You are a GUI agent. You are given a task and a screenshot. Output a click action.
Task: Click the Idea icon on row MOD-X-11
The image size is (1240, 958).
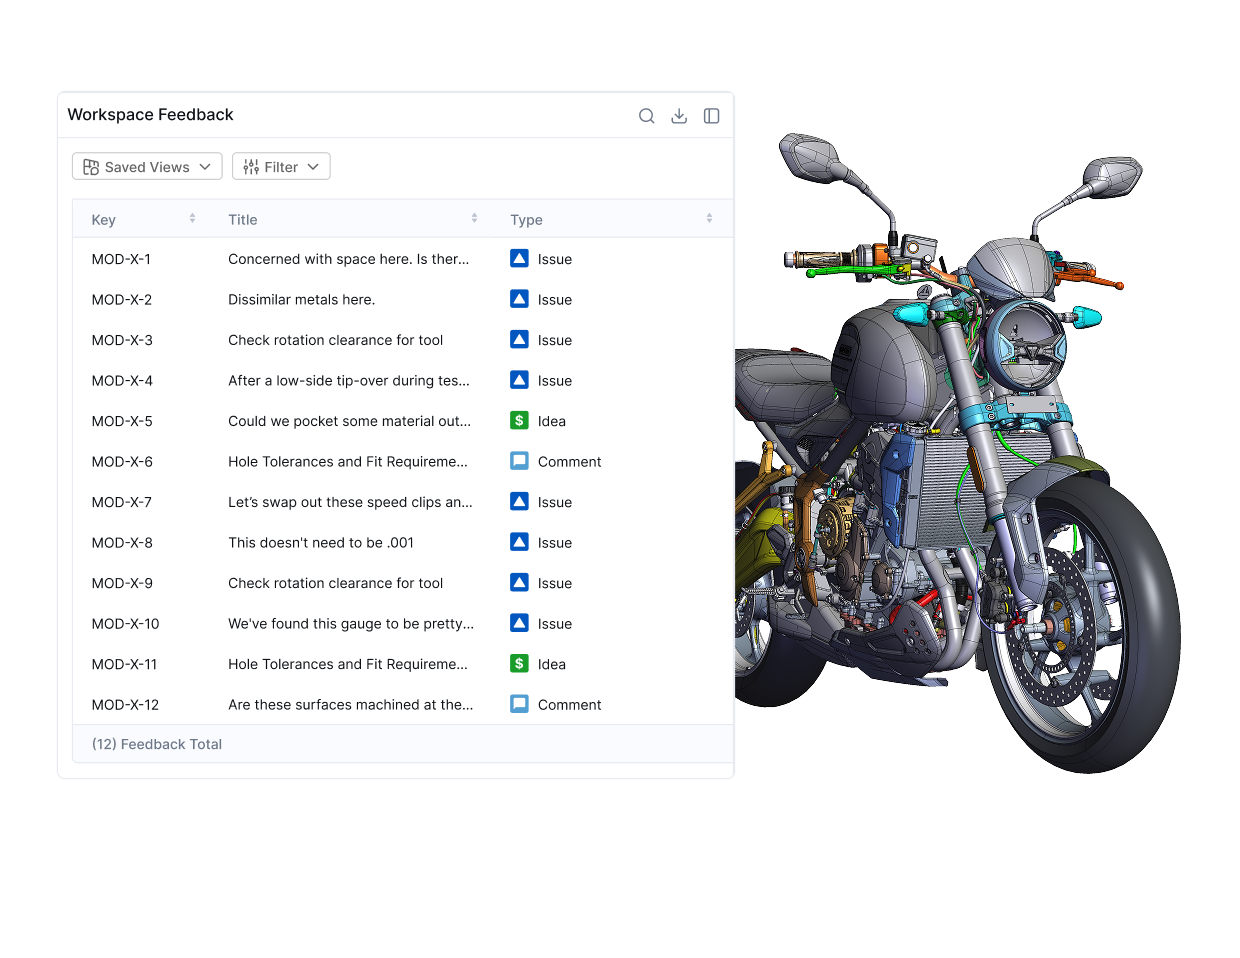(x=519, y=663)
